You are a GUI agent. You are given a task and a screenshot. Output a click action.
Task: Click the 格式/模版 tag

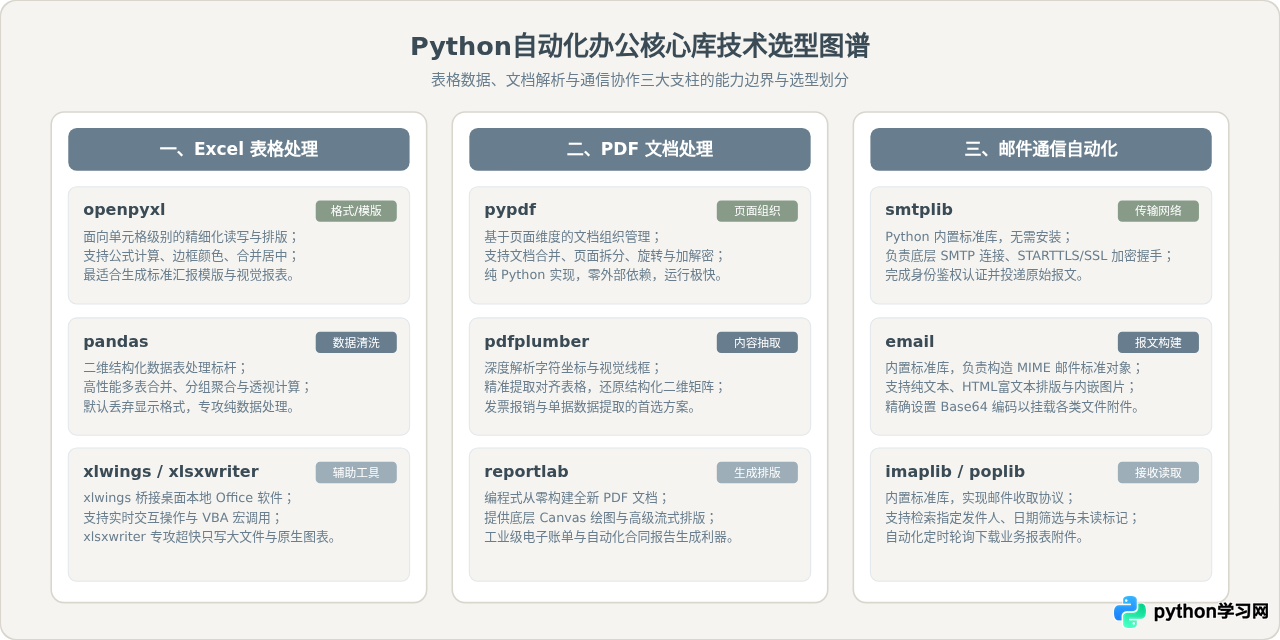tap(356, 211)
